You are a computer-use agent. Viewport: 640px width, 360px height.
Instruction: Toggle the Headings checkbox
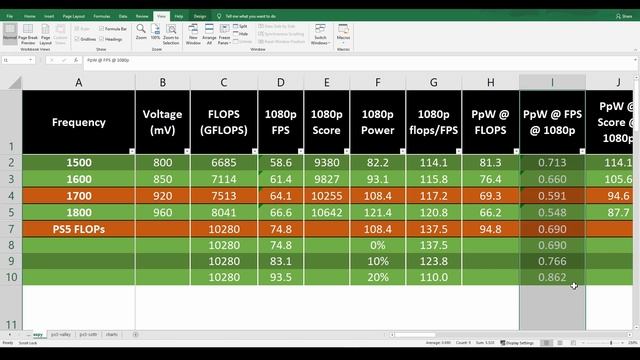click(x=101, y=39)
